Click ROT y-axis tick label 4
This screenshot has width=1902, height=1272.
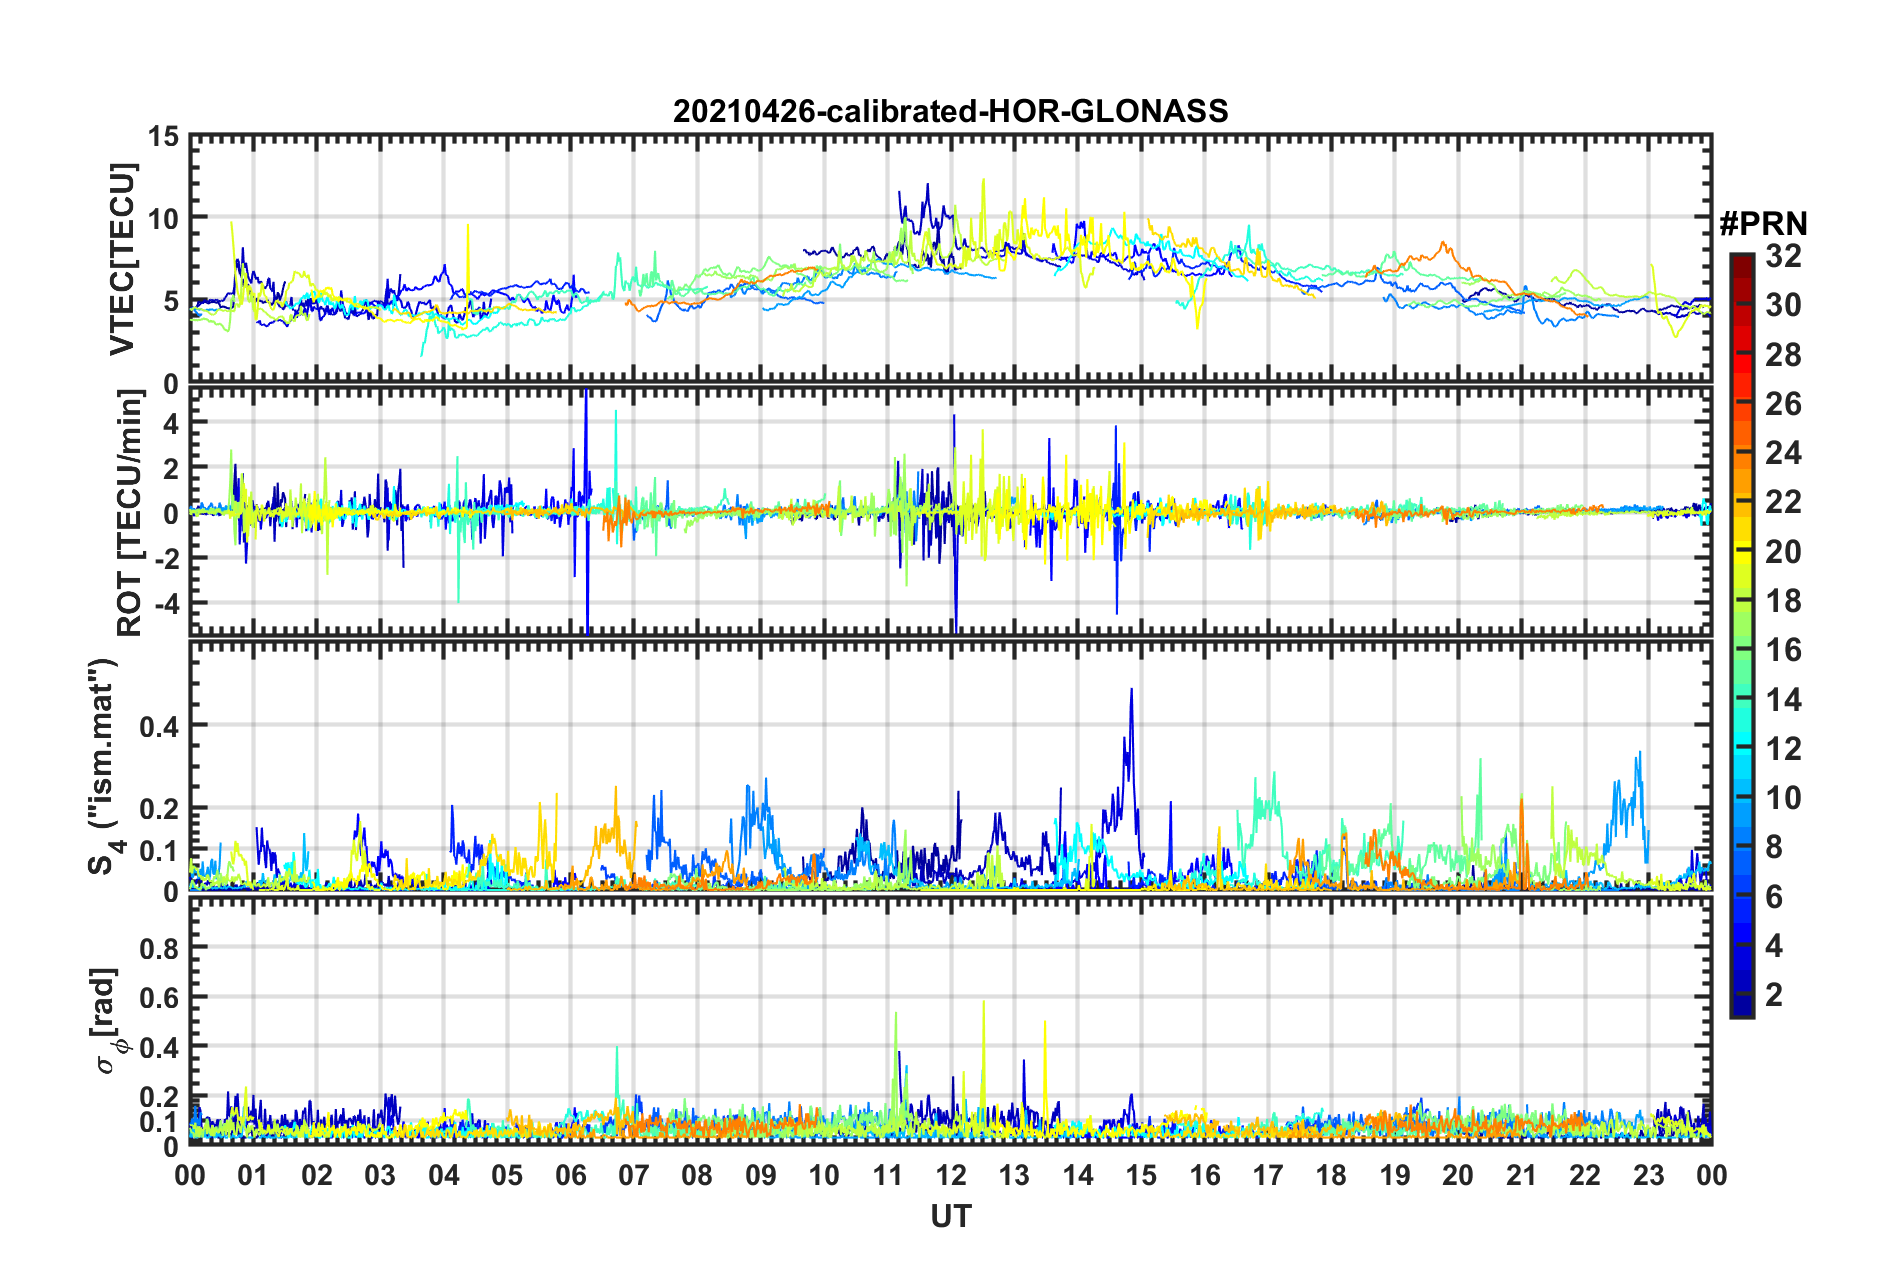pos(171,424)
